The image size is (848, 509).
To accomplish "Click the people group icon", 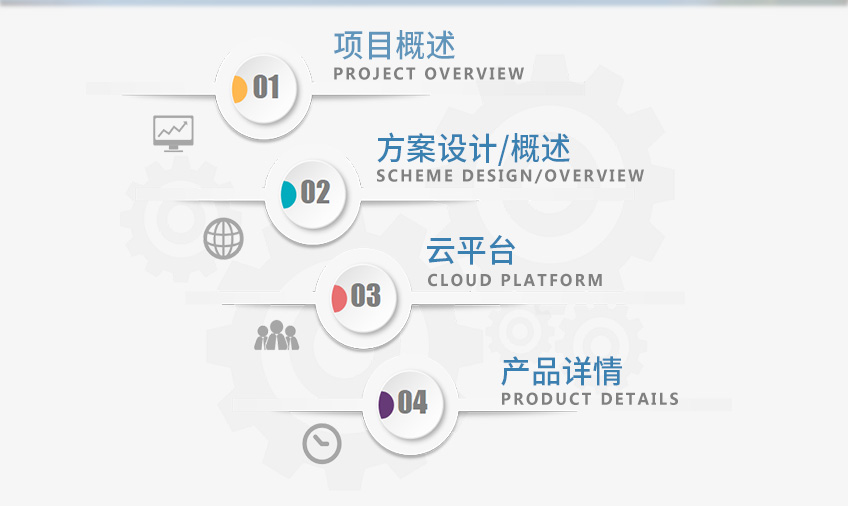I will click(276, 335).
